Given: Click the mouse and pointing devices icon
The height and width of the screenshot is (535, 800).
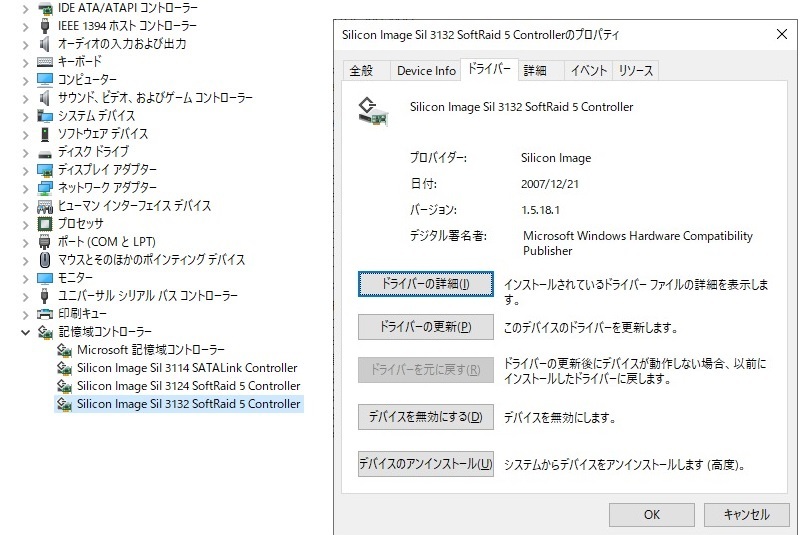Looking at the screenshot, I should point(45,260).
